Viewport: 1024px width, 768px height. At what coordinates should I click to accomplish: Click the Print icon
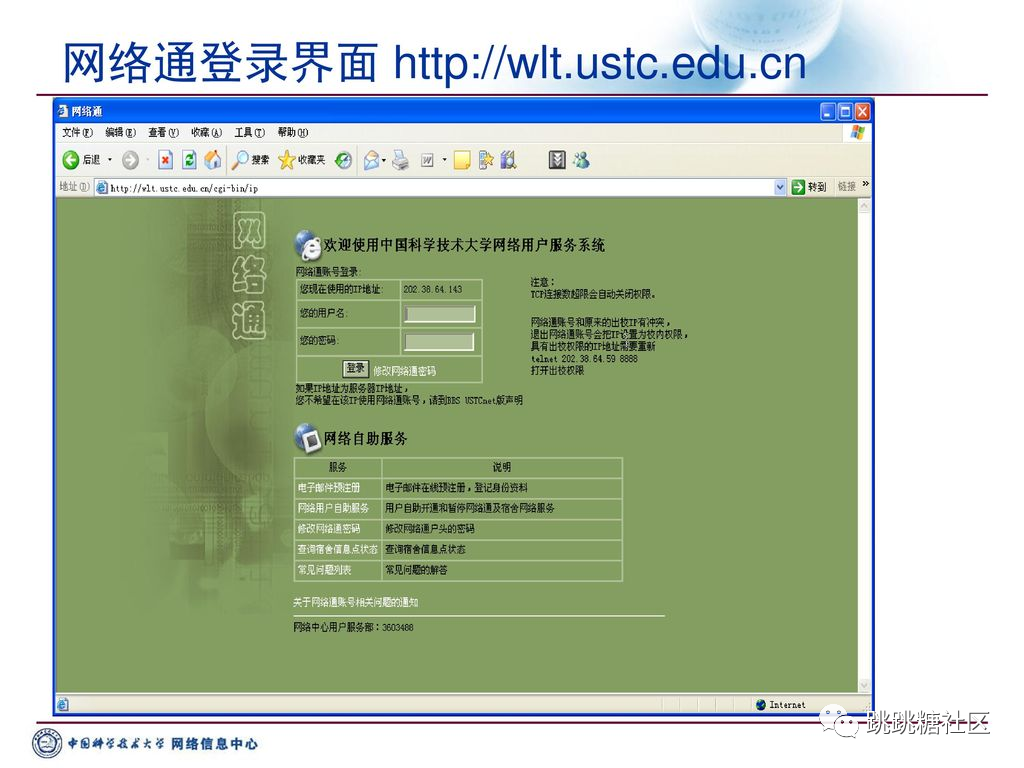(400, 159)
